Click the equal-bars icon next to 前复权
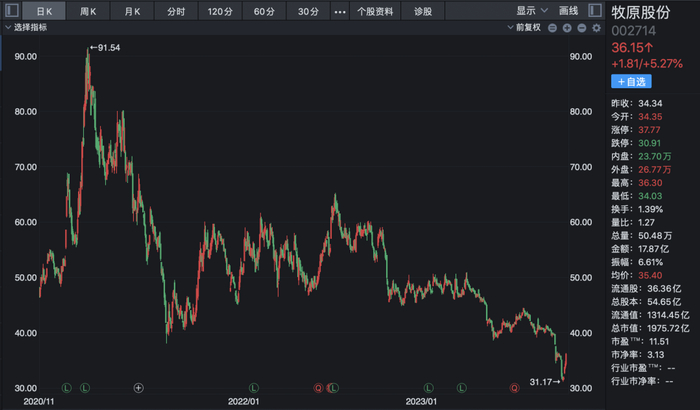The height and width of the screenshot is (410, 700). [x=553, y=27]
